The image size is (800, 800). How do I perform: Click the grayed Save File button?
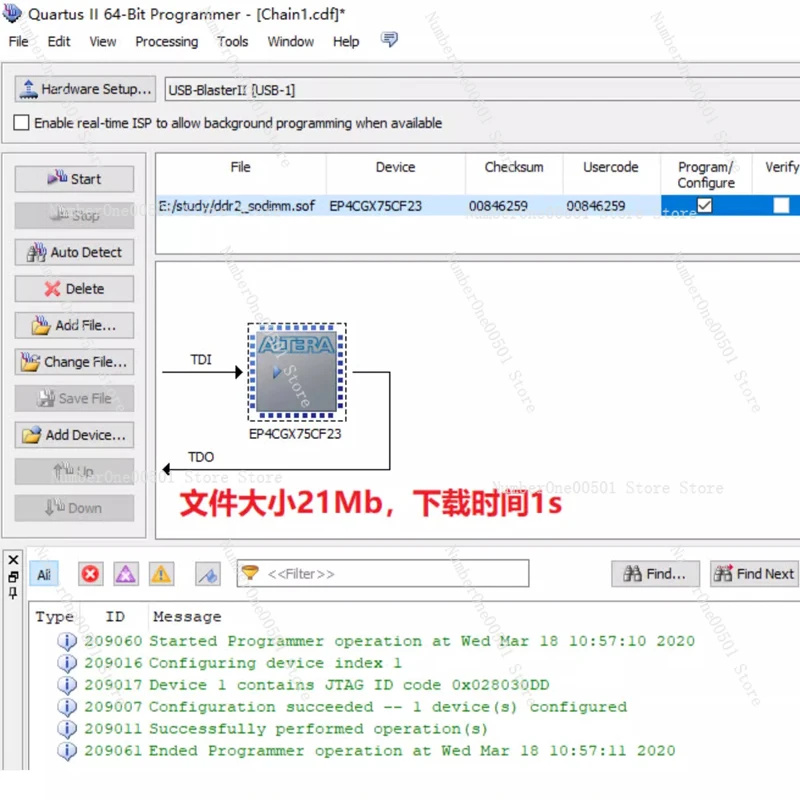(x=74, y=398)
